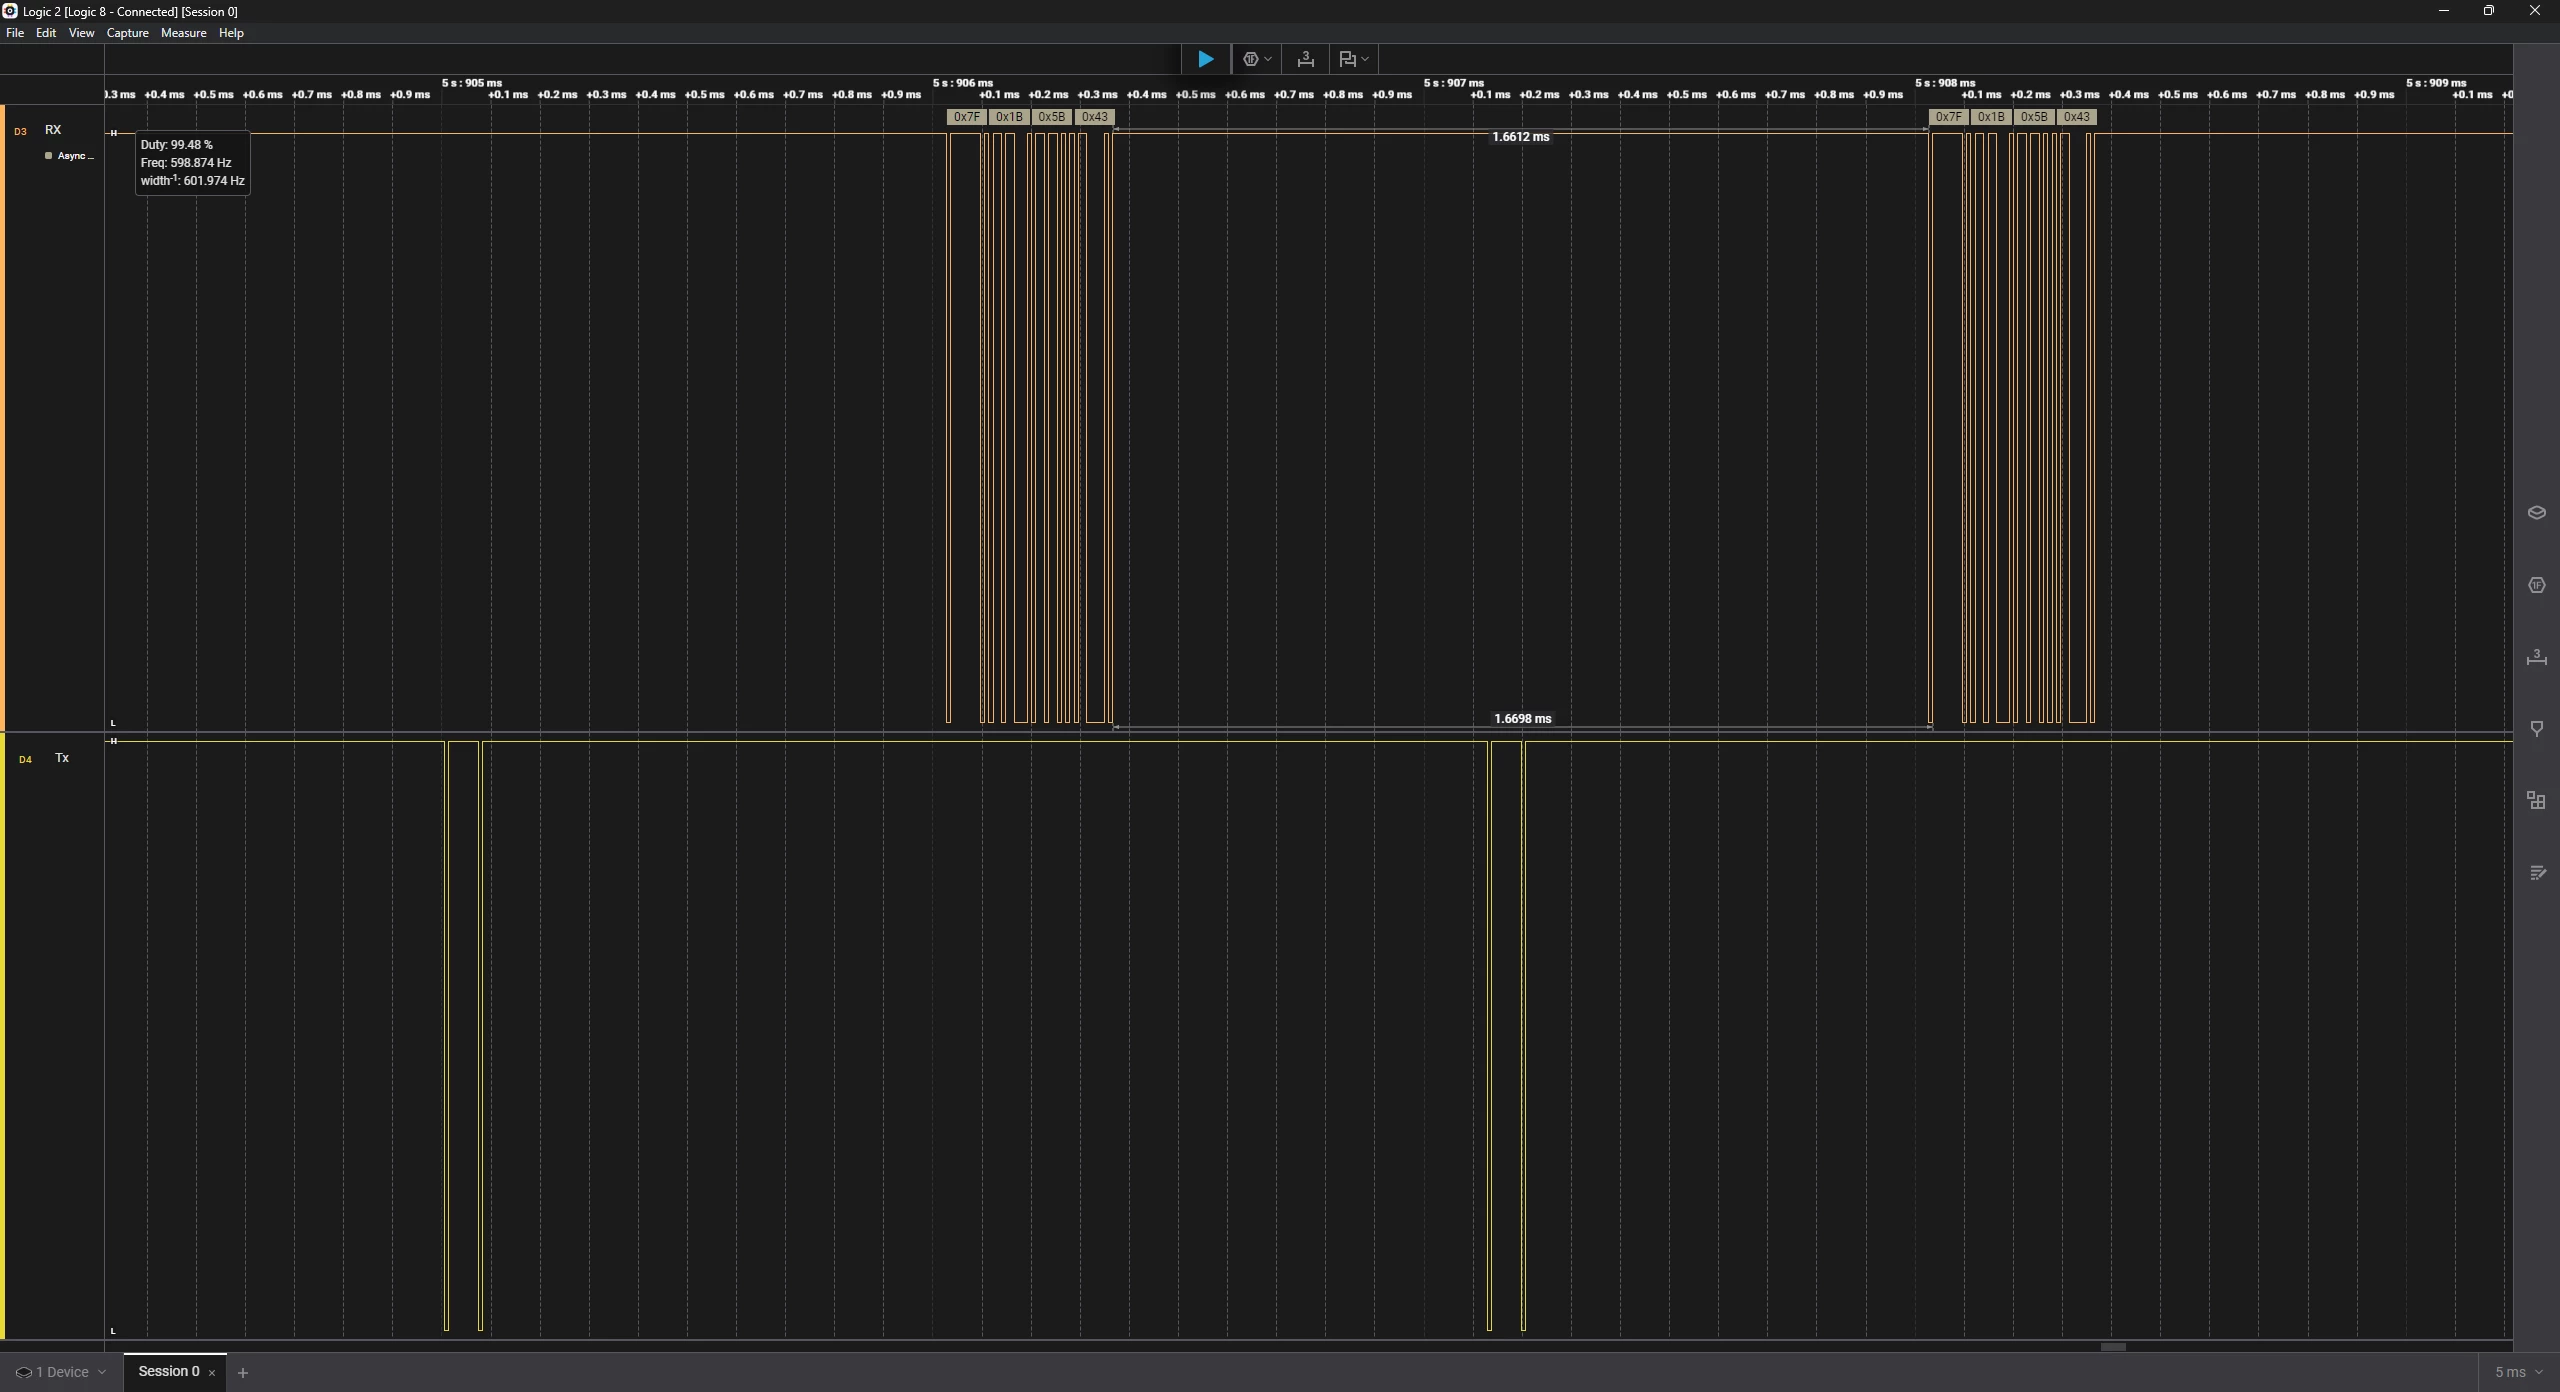The height and width of the screenshot is (1392, 2560).
Task: Select the 1.6698 ms measurement label
Action: point(1523,719)
